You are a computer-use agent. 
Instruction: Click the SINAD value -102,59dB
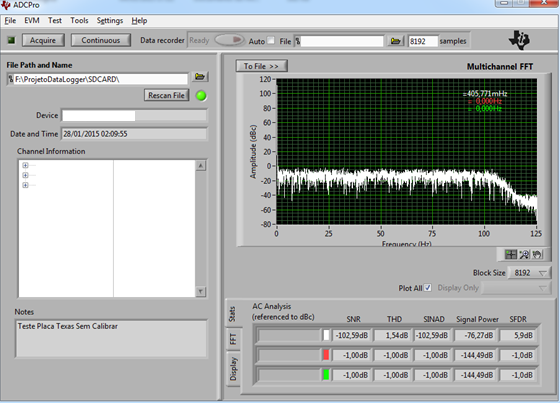click(432, 335)
